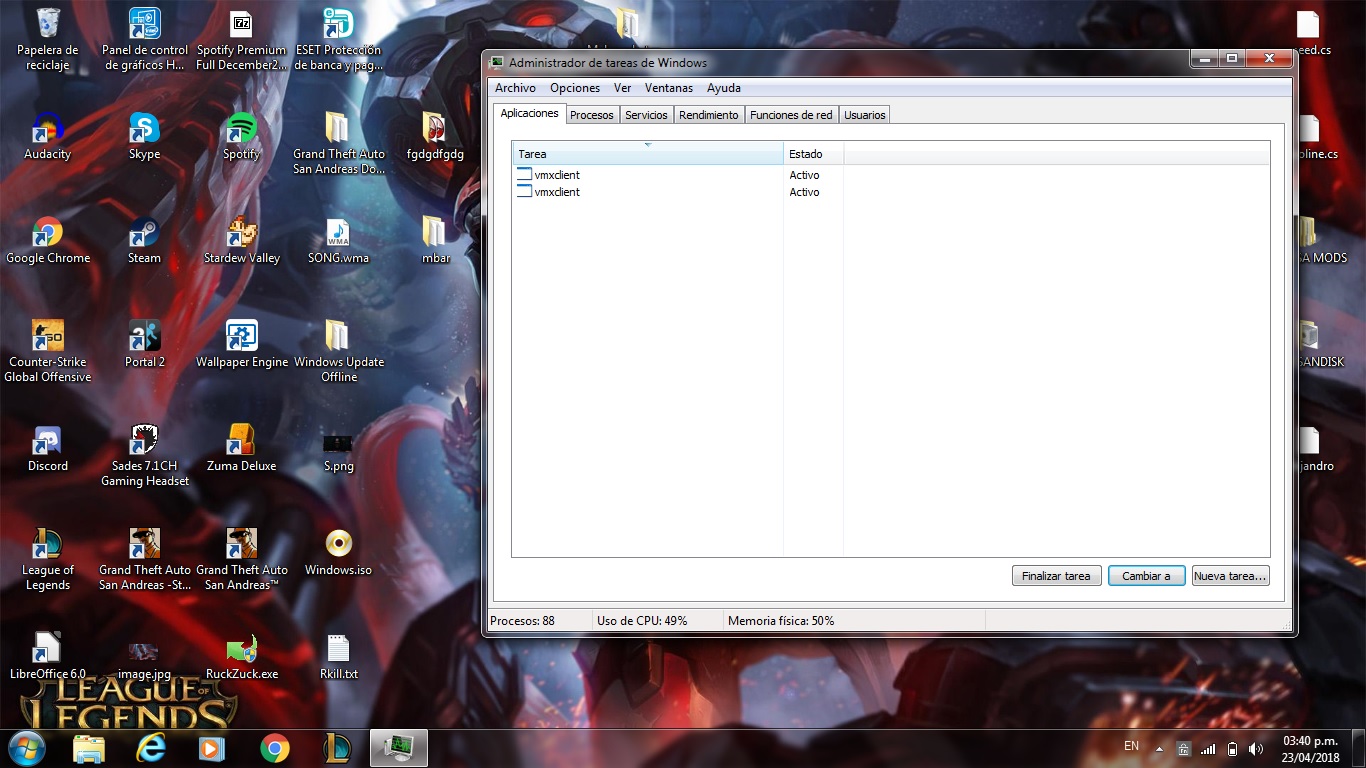This screenshot has height=768, width=1366.
Task: Open the Rendimiento tab
Action: click(709, 114)
